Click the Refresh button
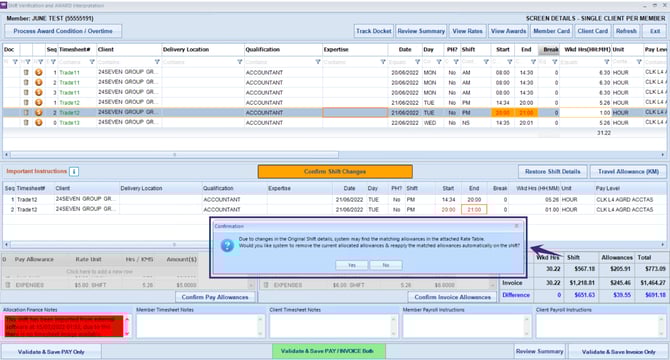The width and height of the screenshot is (670, 360). coord(626,31)
